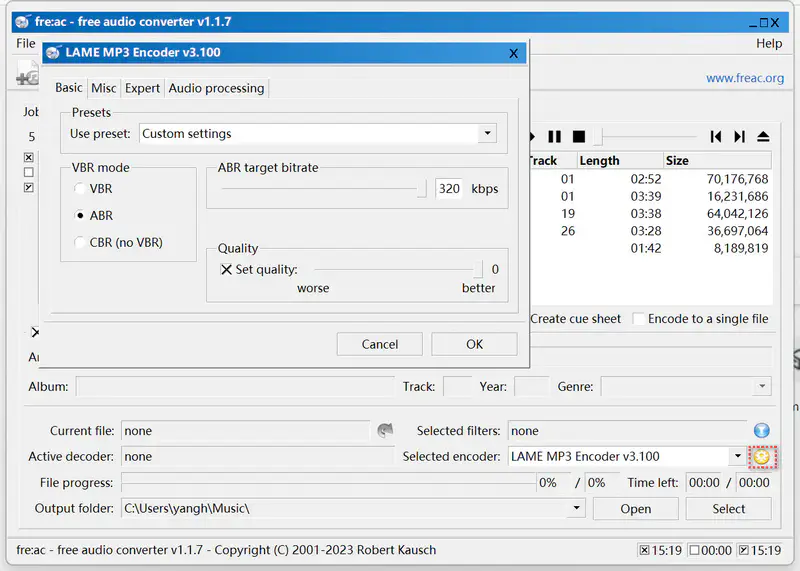Open the Expert tab

point(142,88)
